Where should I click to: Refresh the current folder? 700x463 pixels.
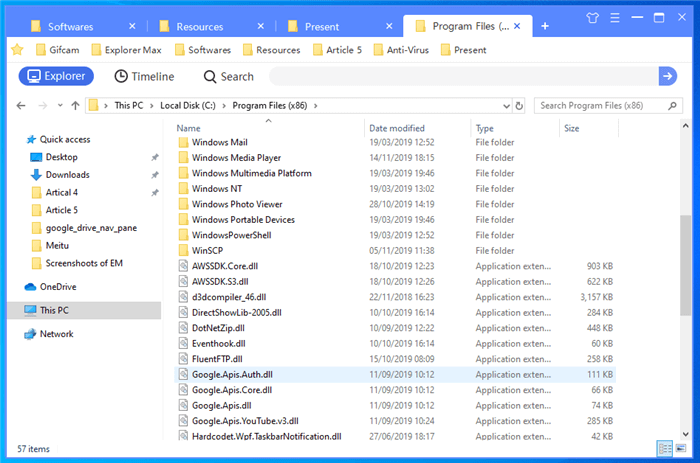pos(519,106)
